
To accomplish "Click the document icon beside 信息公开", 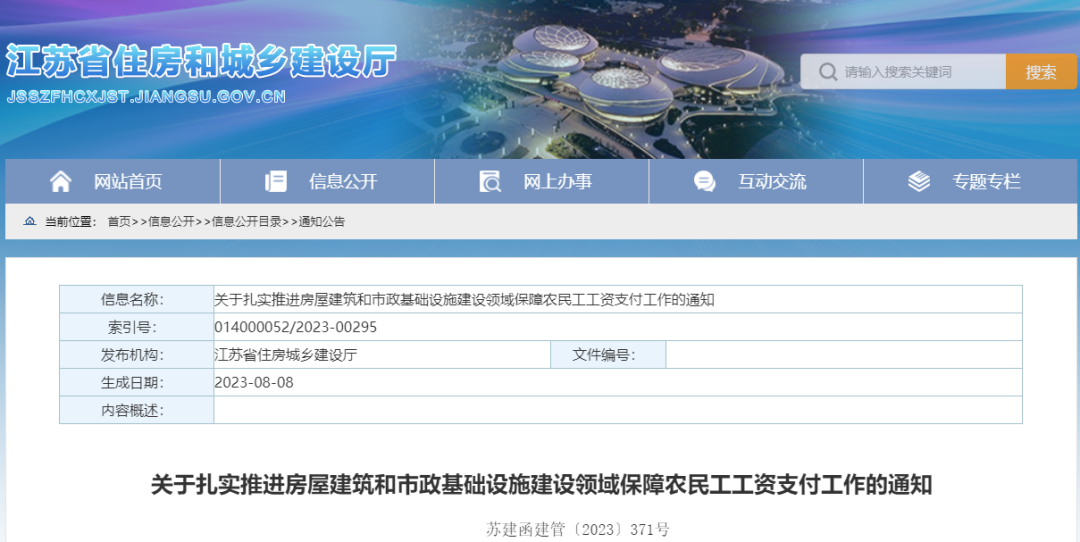I will pyautogui.click(x=275, y=181).
